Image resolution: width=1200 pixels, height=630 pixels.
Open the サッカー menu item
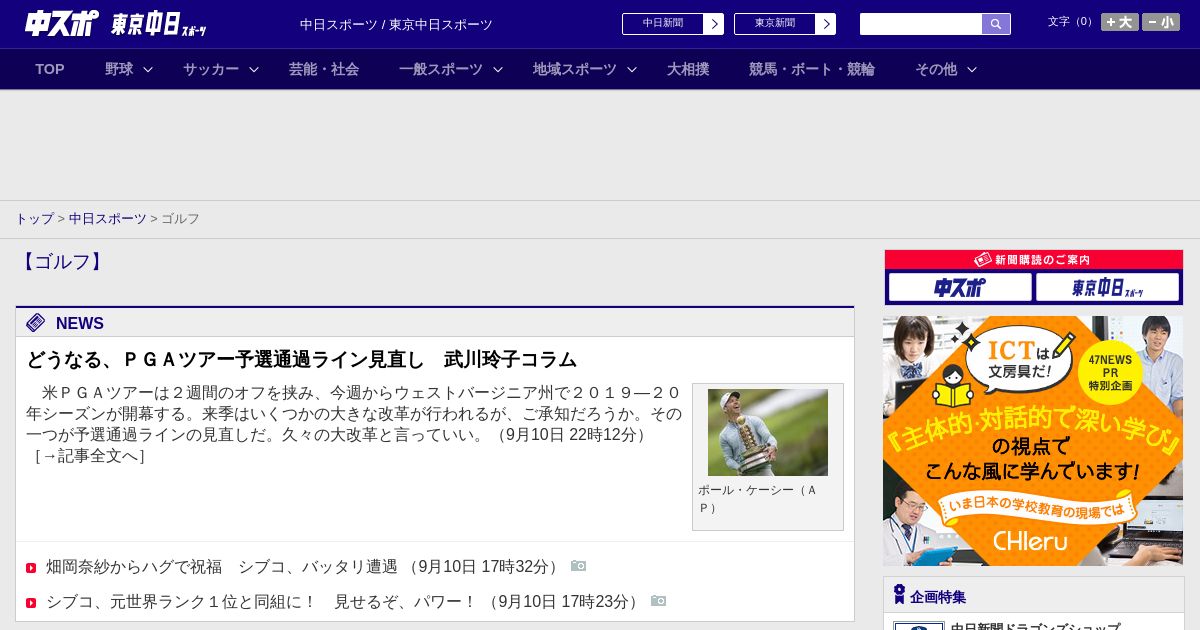[x=211, y=69]
